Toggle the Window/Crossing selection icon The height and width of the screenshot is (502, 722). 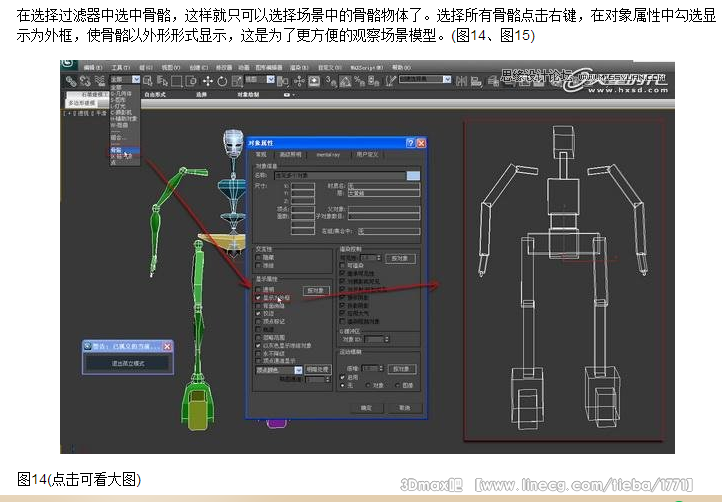191,82
